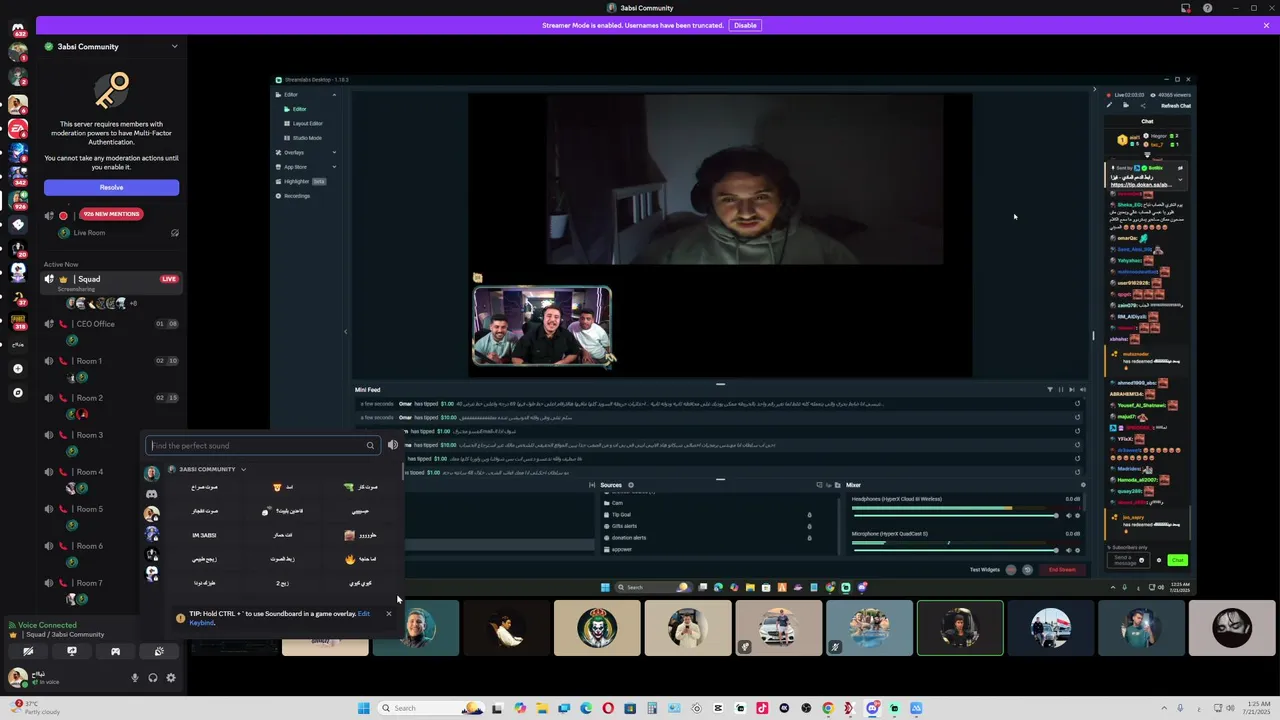Collapse the Editor section in Streamlabs sidebar
The image size is (1280, 720).
[334, 95]
